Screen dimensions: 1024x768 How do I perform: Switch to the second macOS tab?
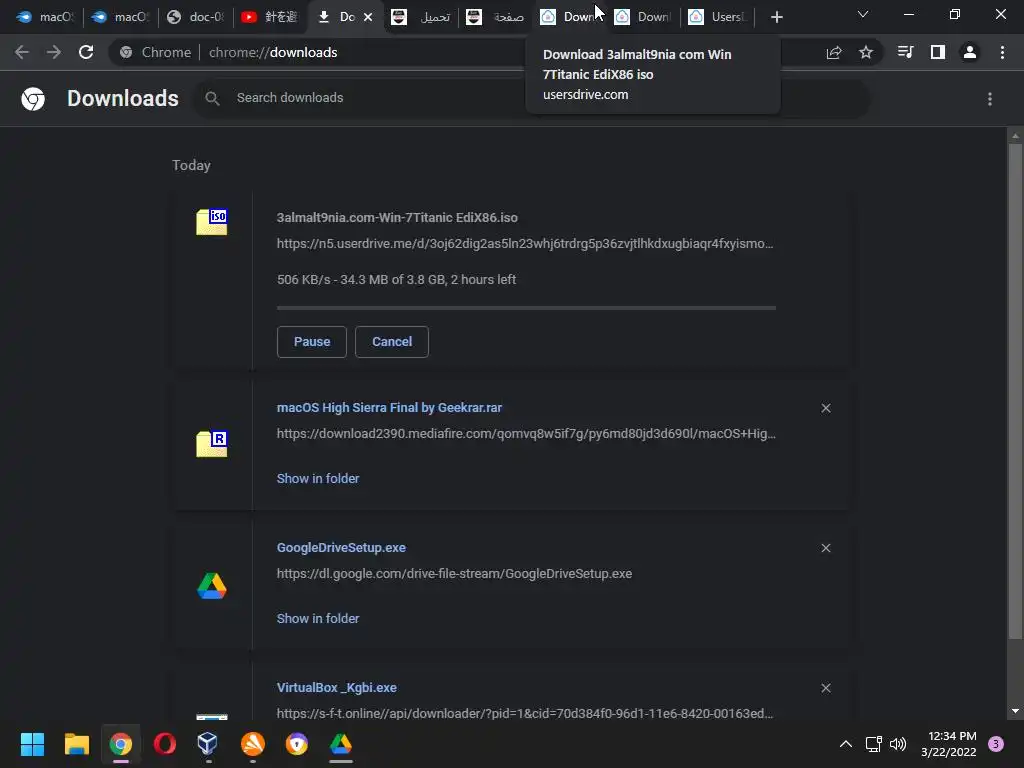tap(120, 17)
